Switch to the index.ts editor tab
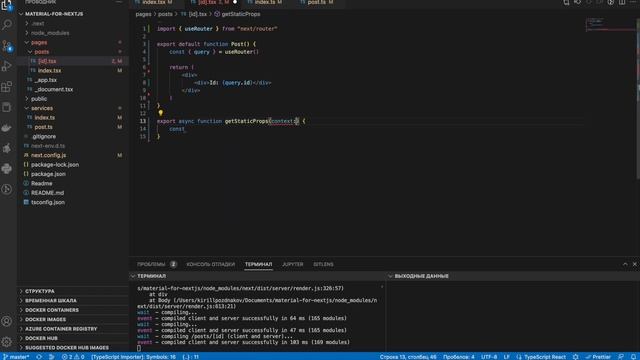The width and height of the screenshot is (640, 360). coord(265,2)
